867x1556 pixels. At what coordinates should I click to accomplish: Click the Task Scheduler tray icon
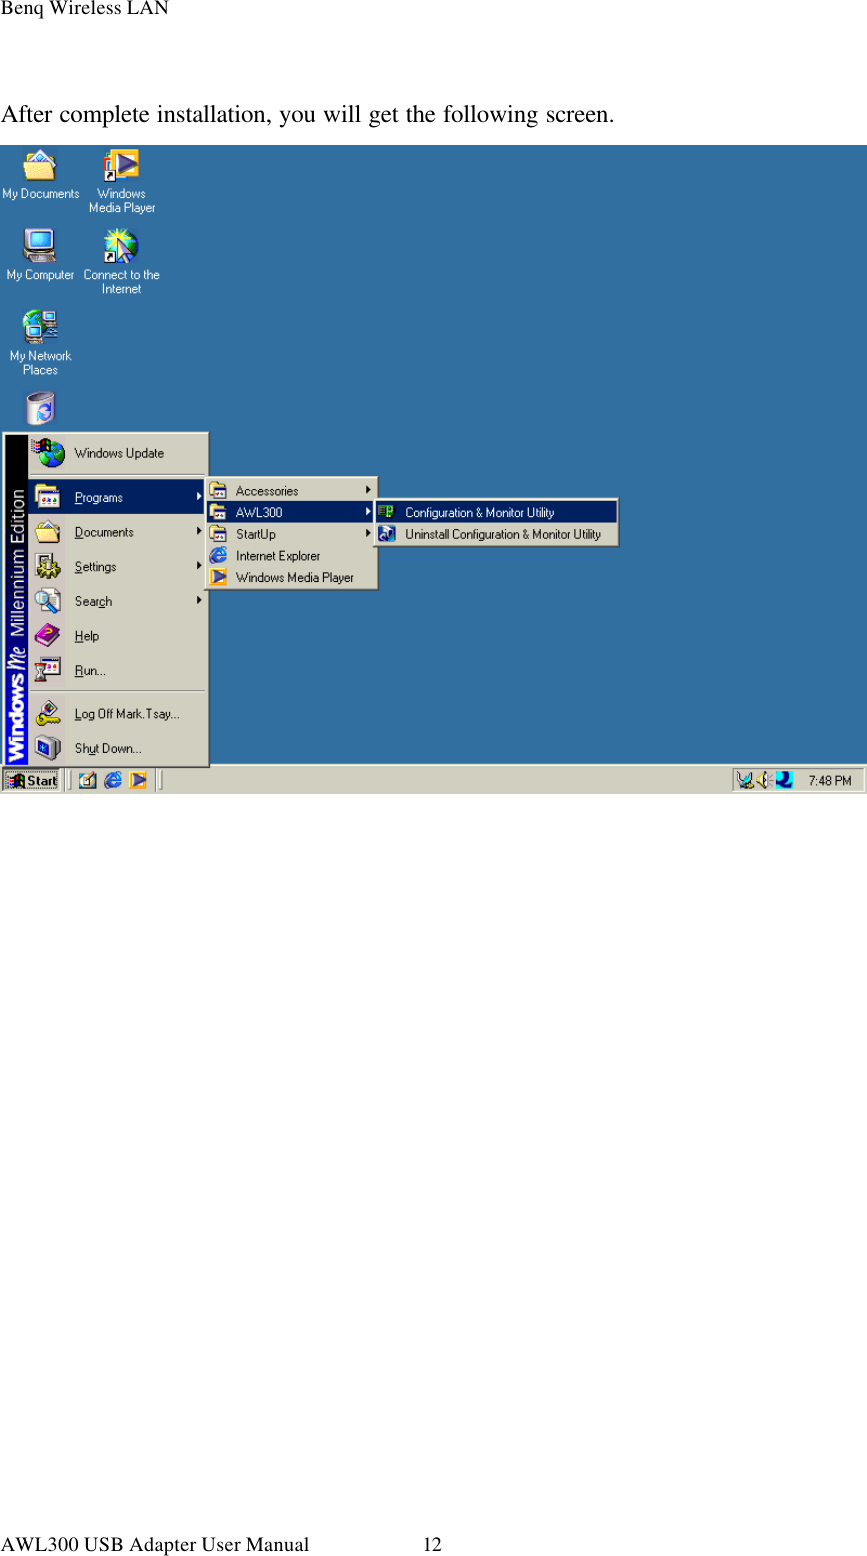(745, 780)
